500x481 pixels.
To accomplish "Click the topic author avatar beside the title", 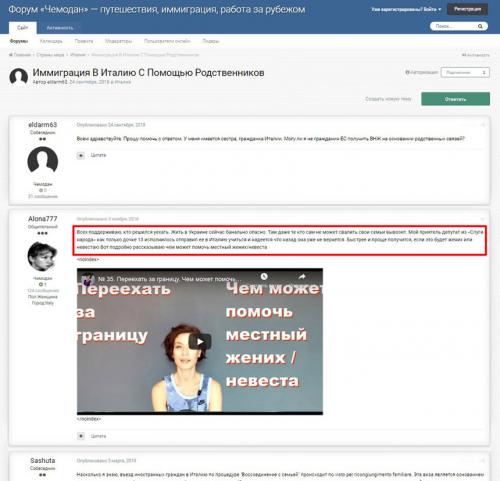I will click(x=19, y=77).
